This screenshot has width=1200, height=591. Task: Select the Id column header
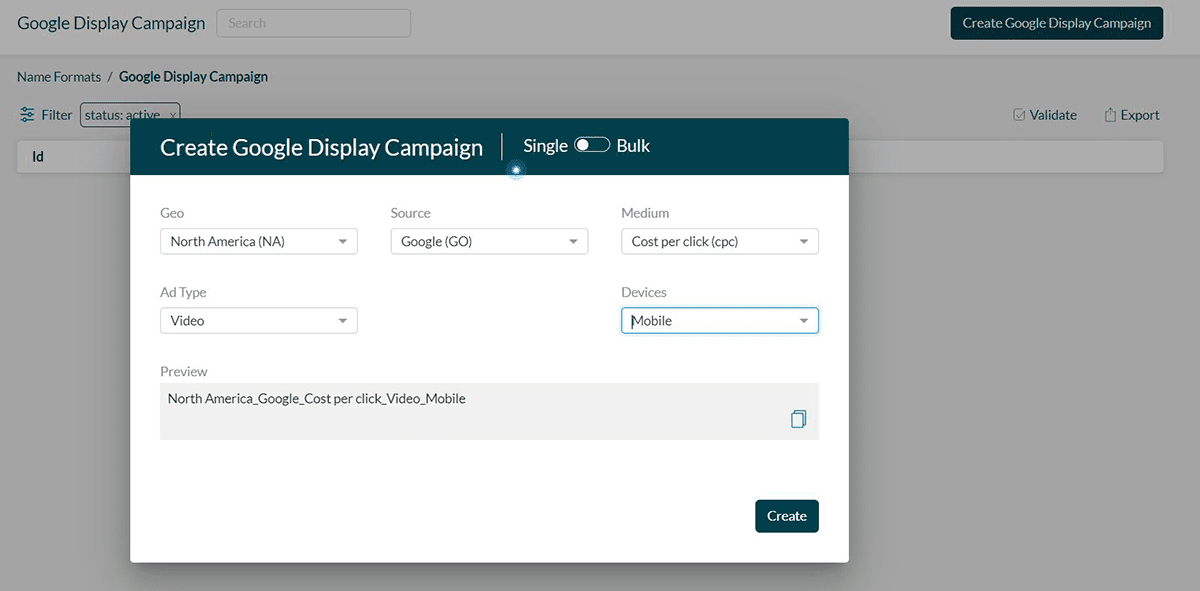click(x=38, y=156)
